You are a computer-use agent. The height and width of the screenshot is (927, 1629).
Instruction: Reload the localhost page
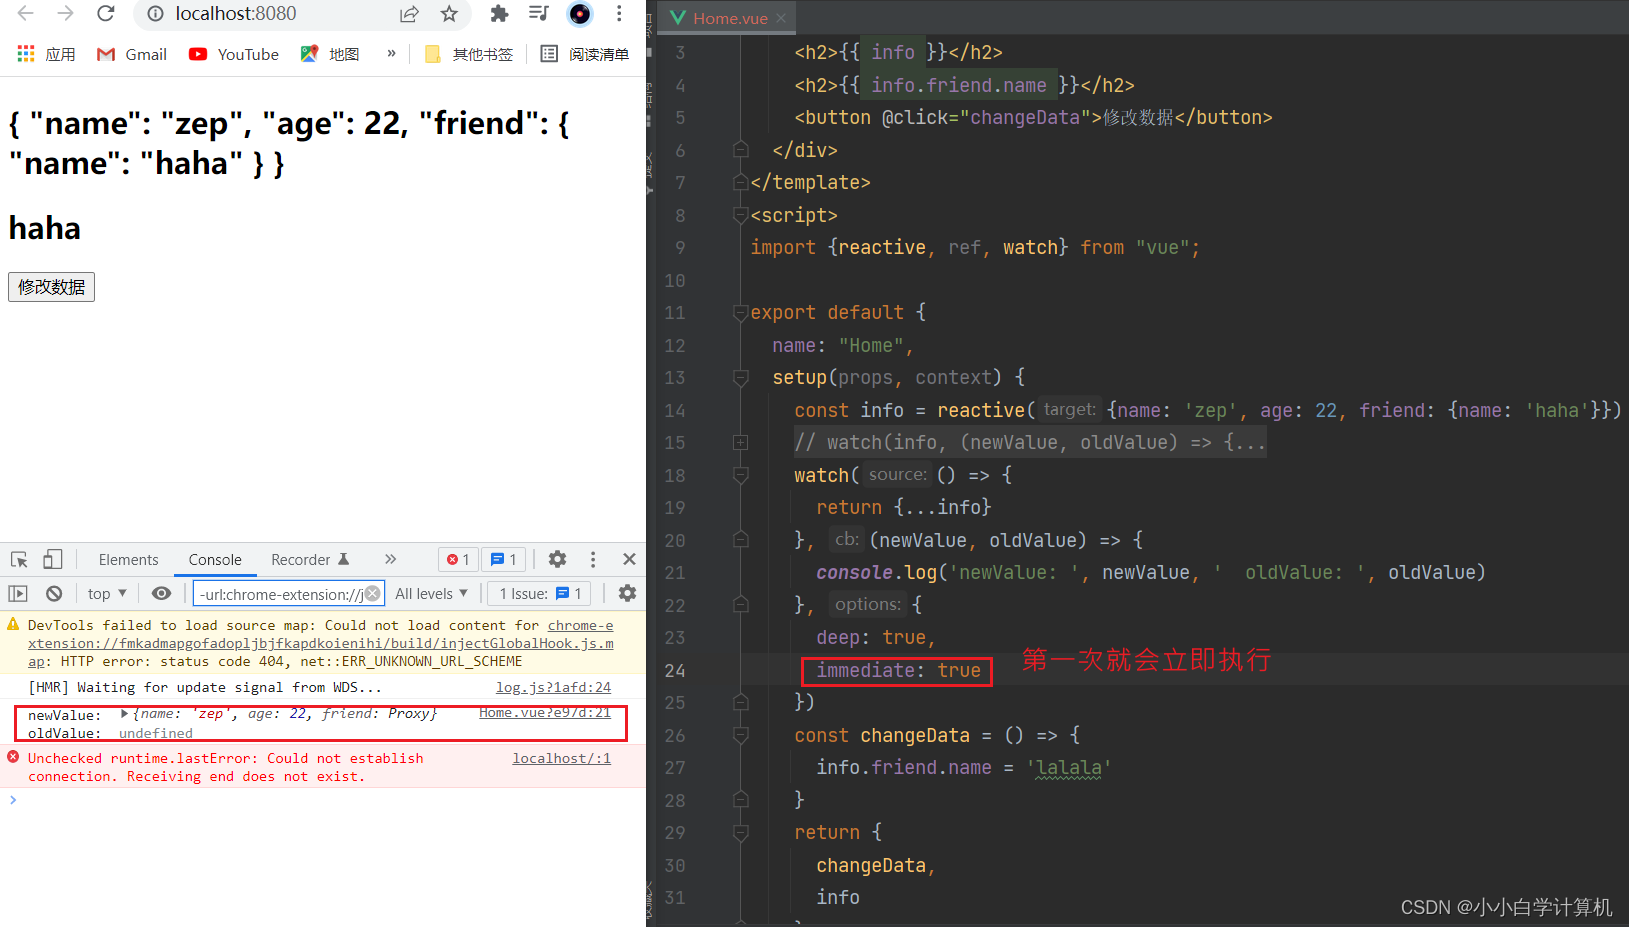(105, 13)
